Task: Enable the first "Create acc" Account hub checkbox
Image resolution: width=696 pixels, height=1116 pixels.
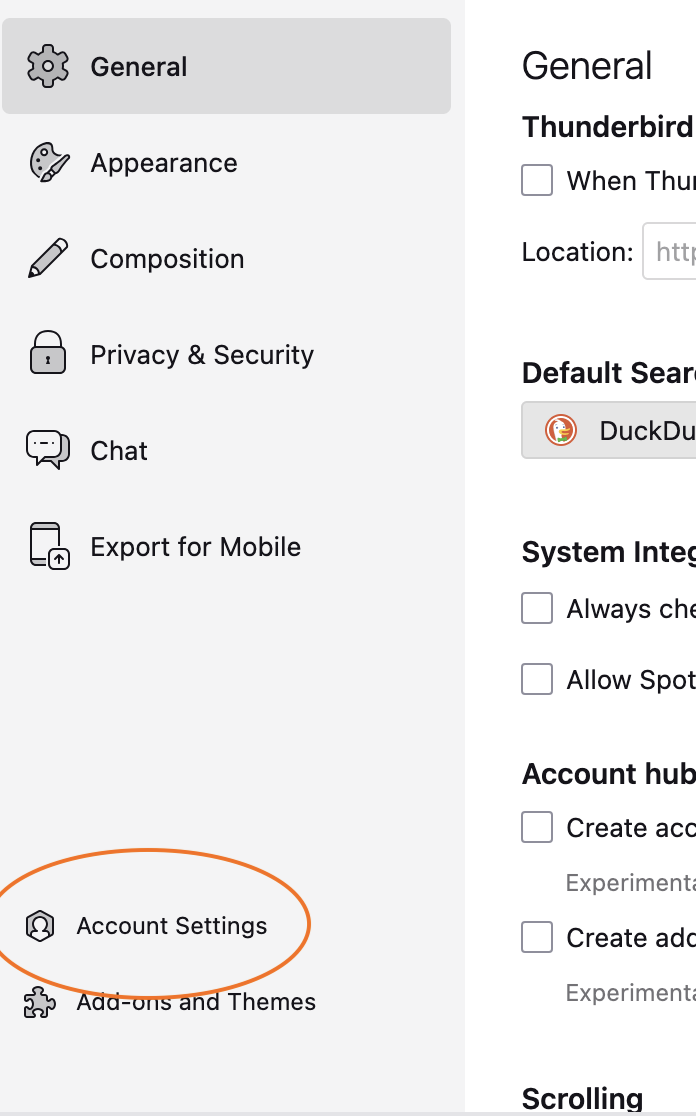Action: (537, 827)
